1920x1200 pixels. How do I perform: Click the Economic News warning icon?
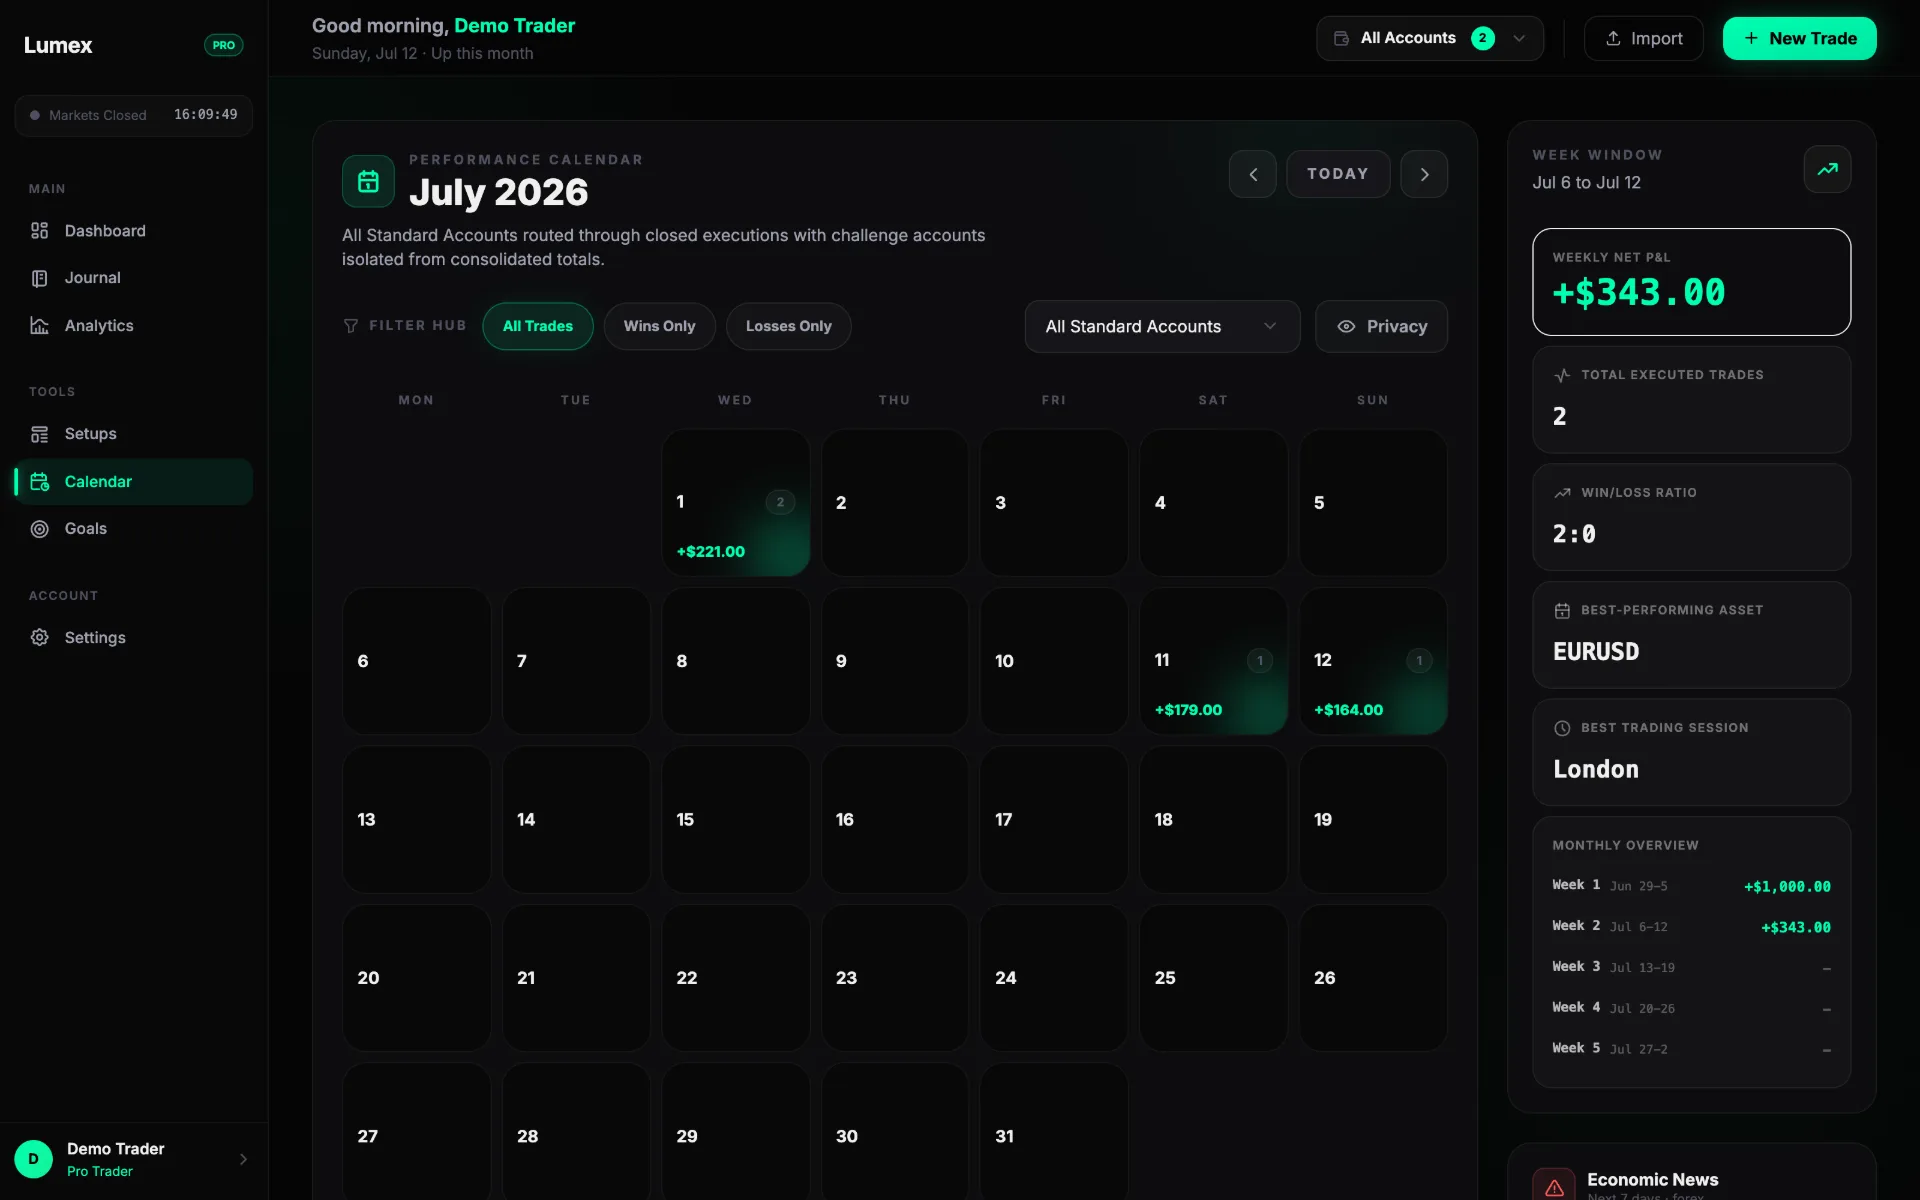click(1554, 1186)
